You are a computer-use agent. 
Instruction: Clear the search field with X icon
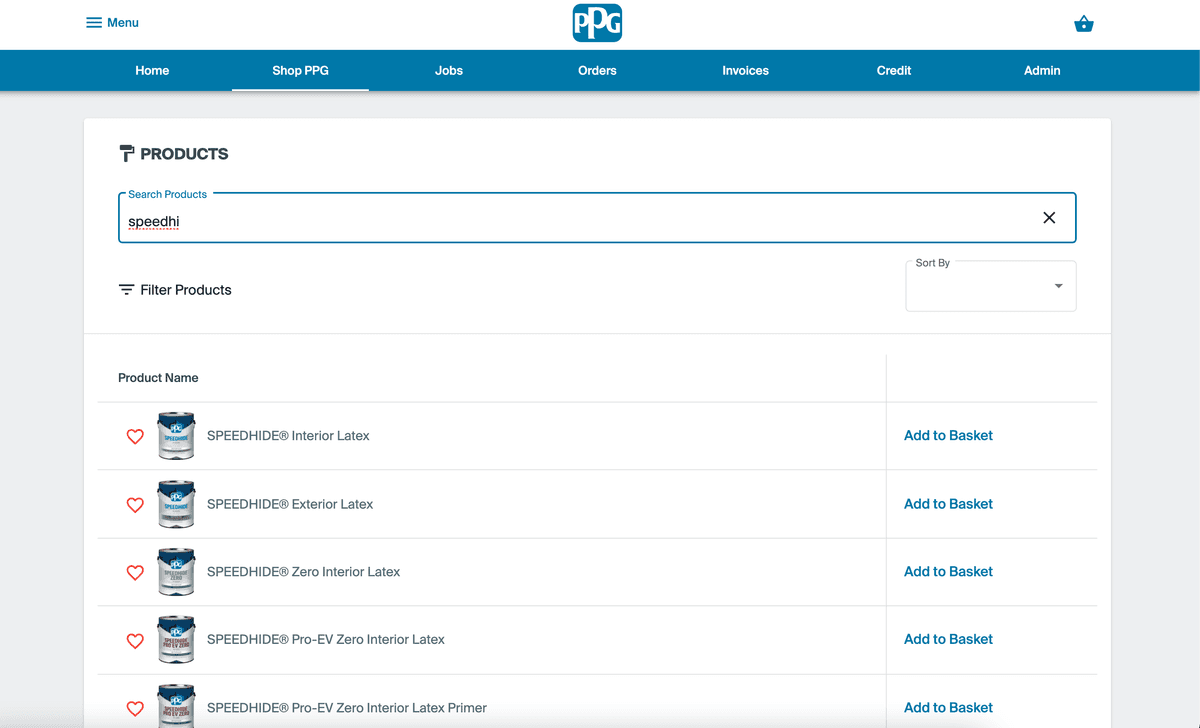(x=1049, y=218)
